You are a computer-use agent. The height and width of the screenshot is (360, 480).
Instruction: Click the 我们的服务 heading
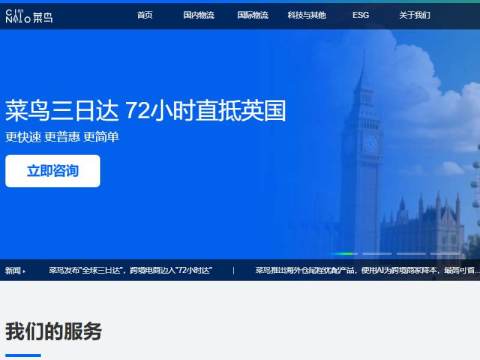(x=53, y=331)
